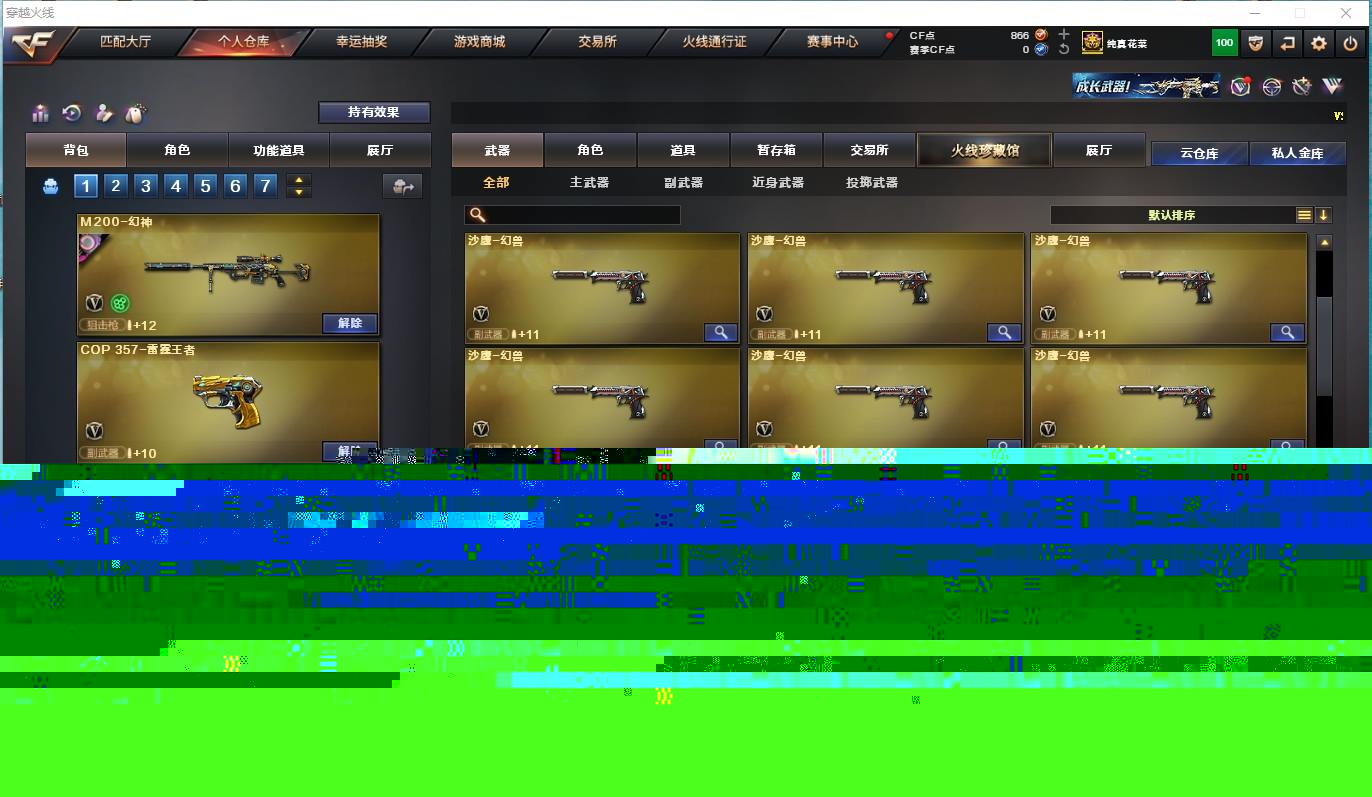
Task: Select backpack slot 6
Action: point(235,186)
